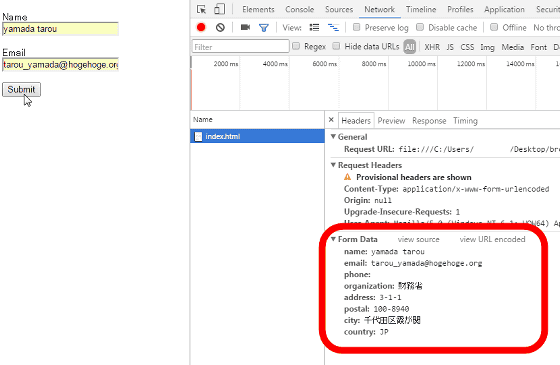Select the Network panel tab
Image resolution: width=560 pixels, height=365 pixels.
pos(380,10)
